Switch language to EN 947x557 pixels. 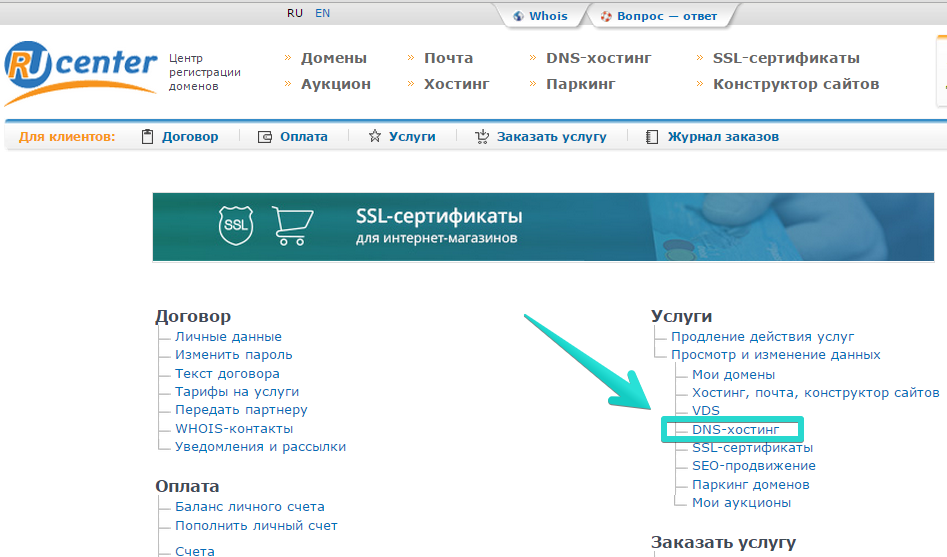tap(323, 13)
